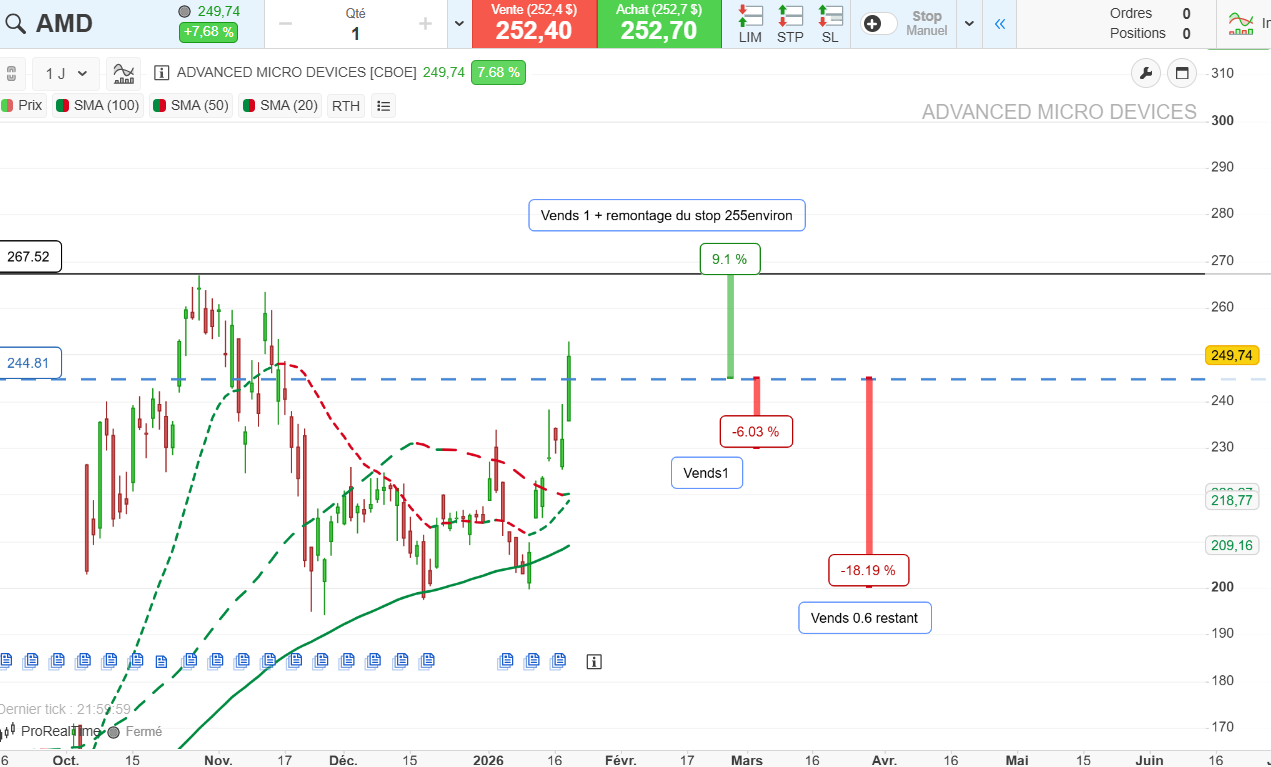Click the AMD ticker name

point(64,24)
